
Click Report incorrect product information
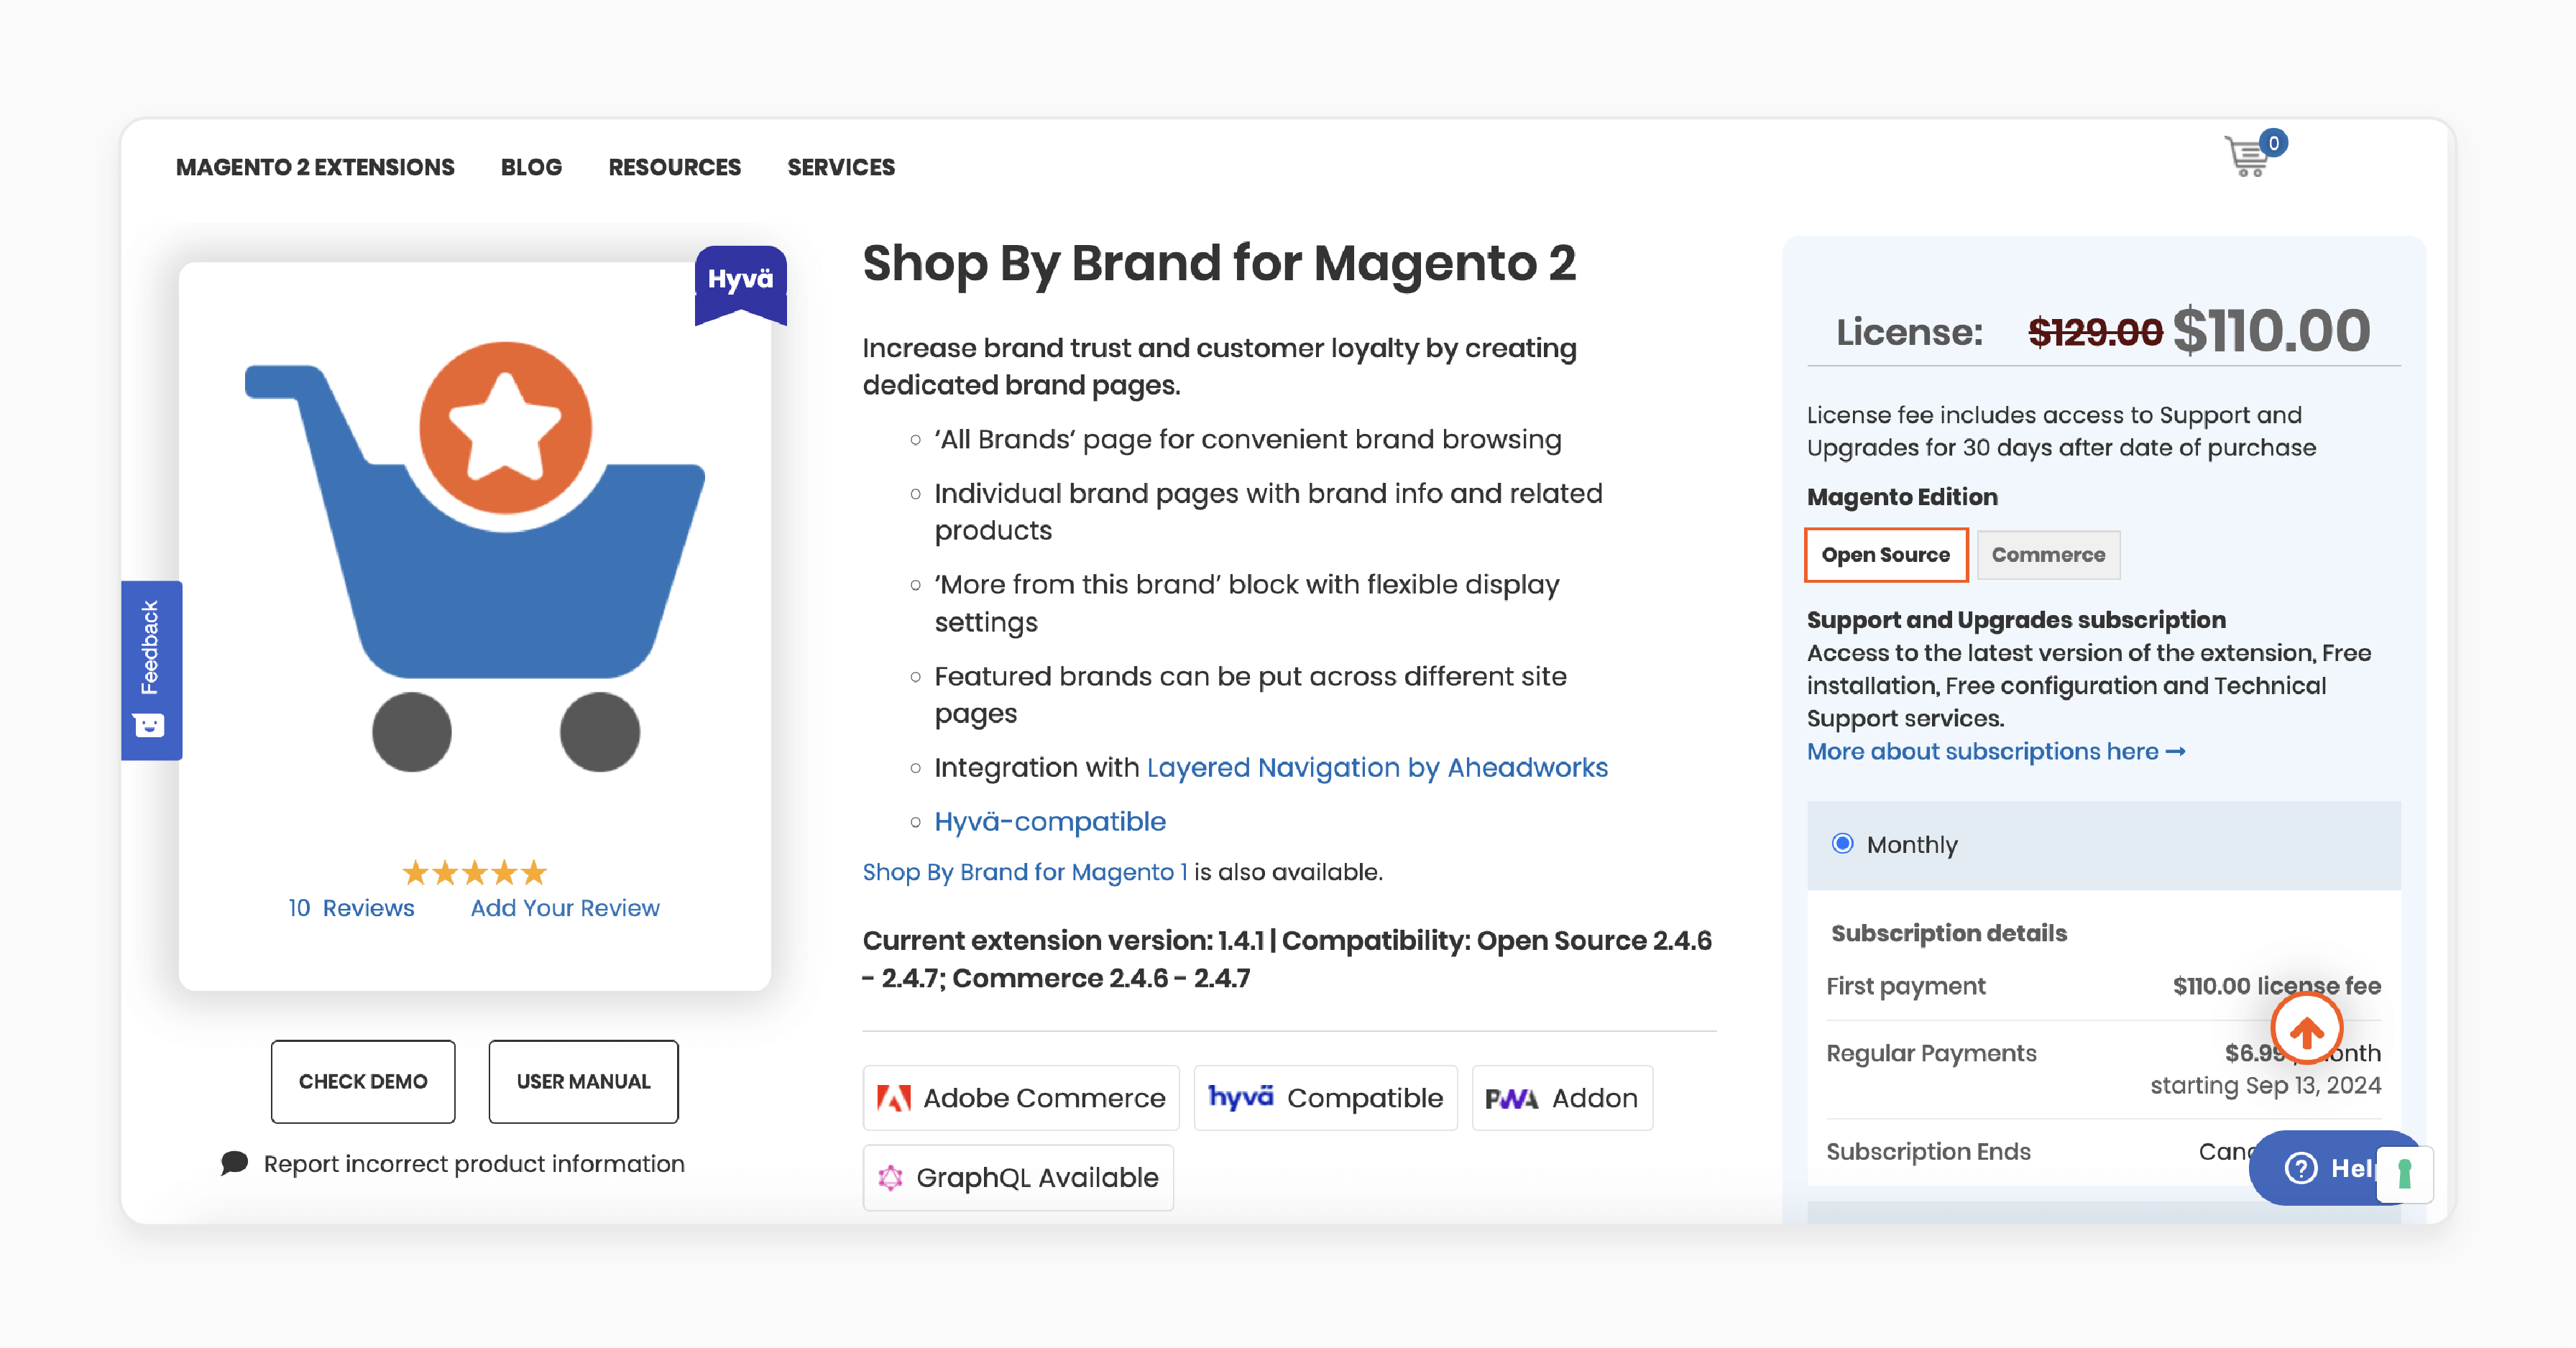point(474,1164)
